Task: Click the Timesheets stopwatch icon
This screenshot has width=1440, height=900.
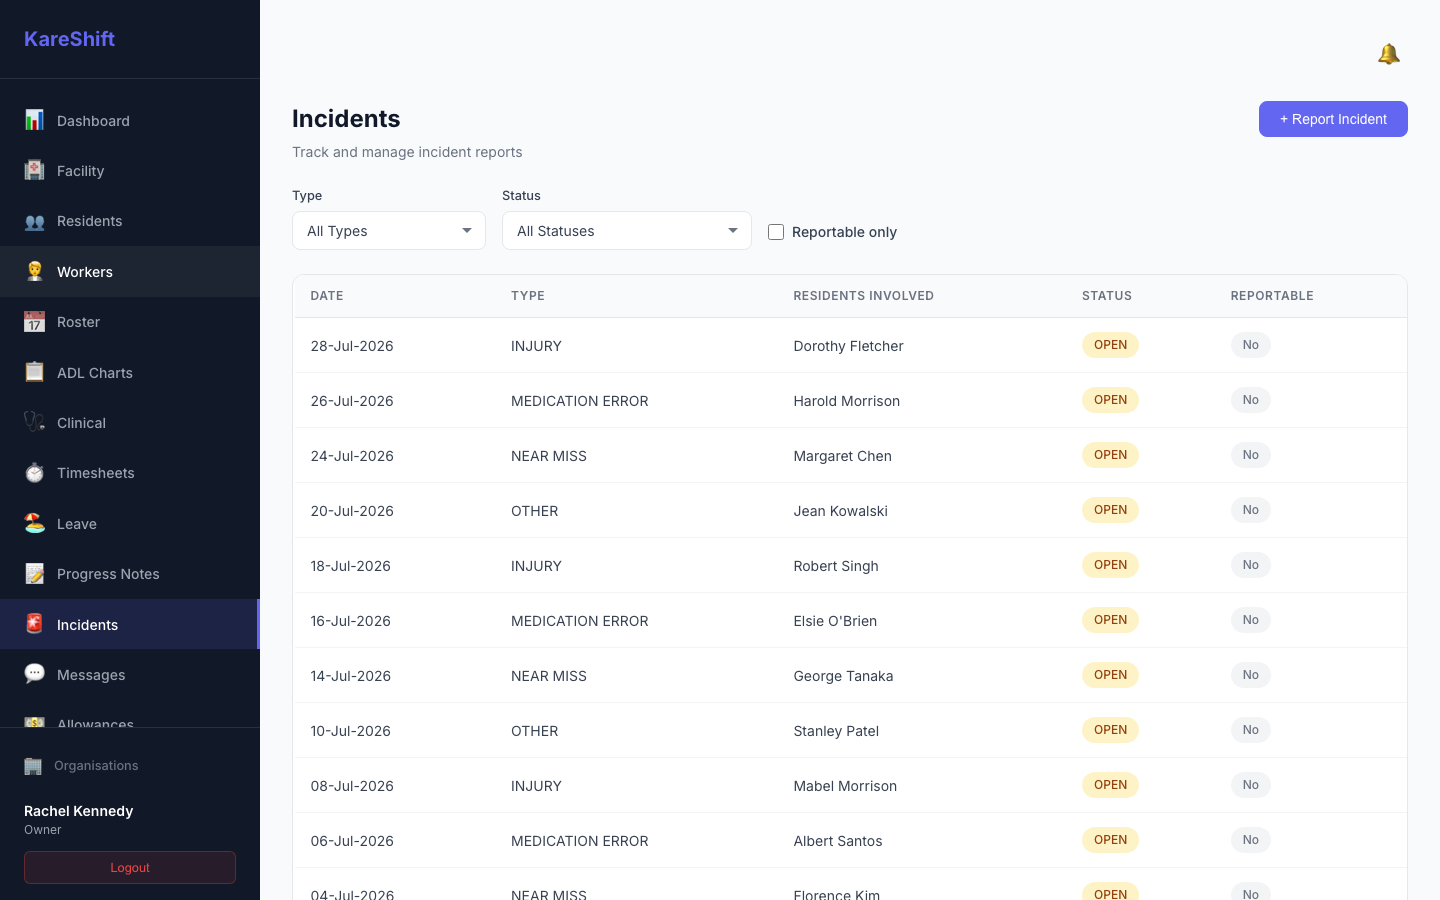Action: [34, 473]
